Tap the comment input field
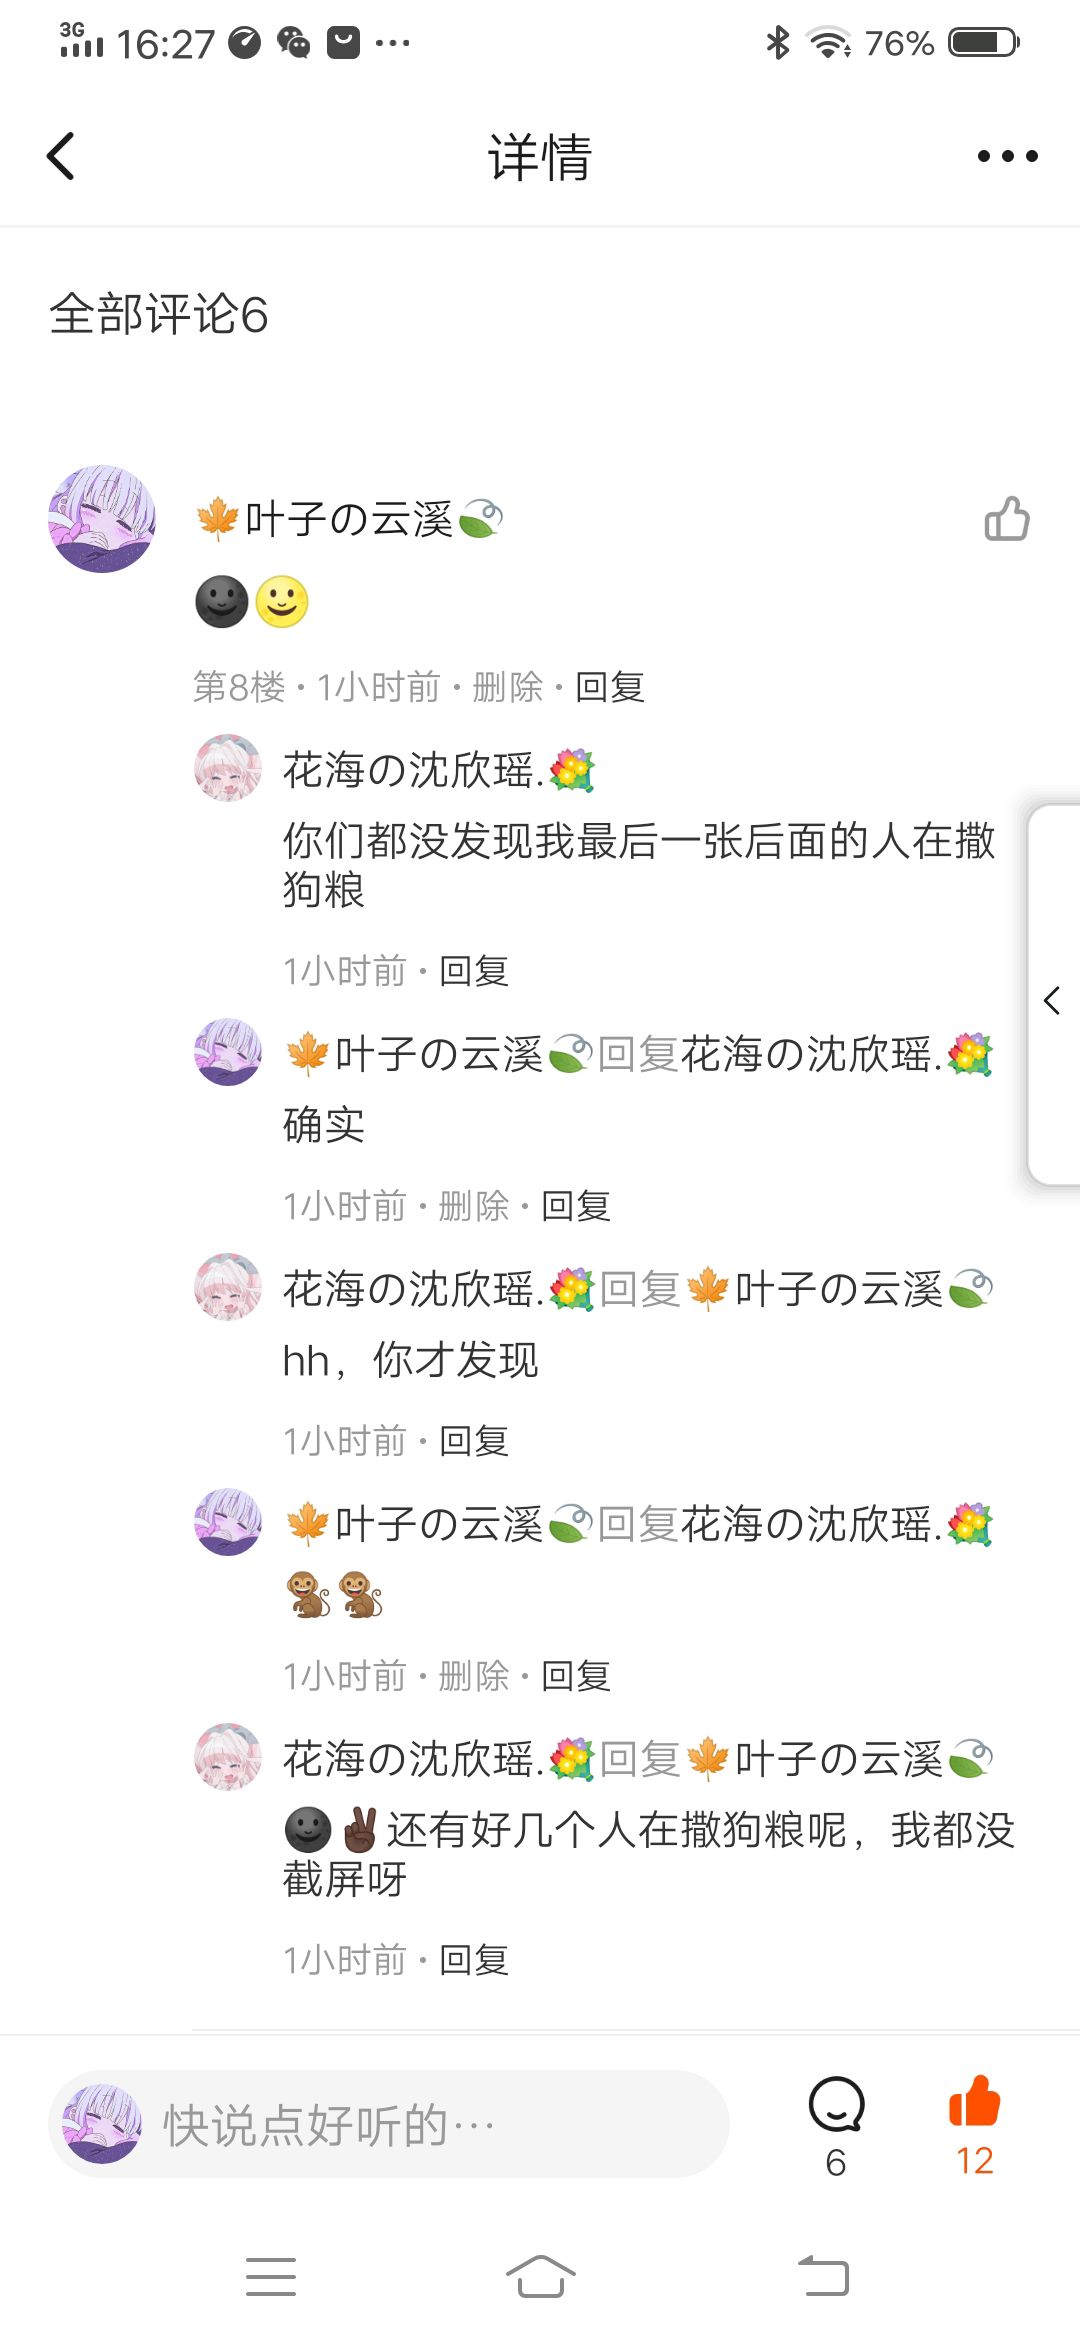The height and width of the screenshot is (2340, 1080). pos(388,2124)
